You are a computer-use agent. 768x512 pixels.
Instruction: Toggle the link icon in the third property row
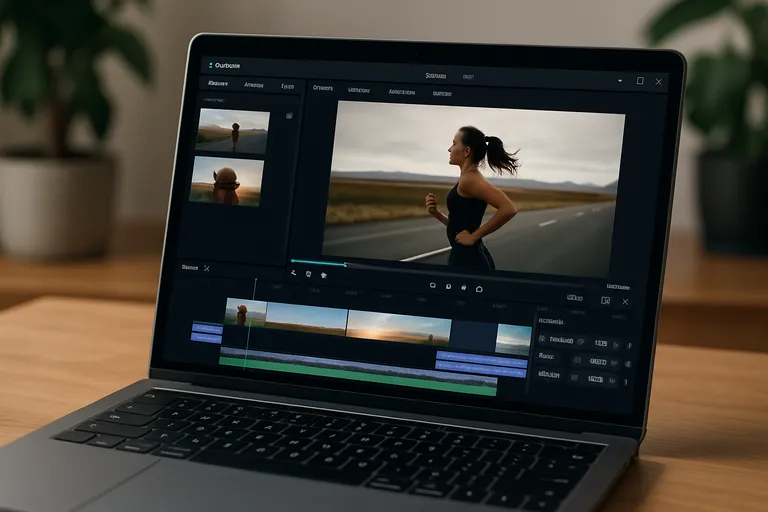tap(575, 377)
